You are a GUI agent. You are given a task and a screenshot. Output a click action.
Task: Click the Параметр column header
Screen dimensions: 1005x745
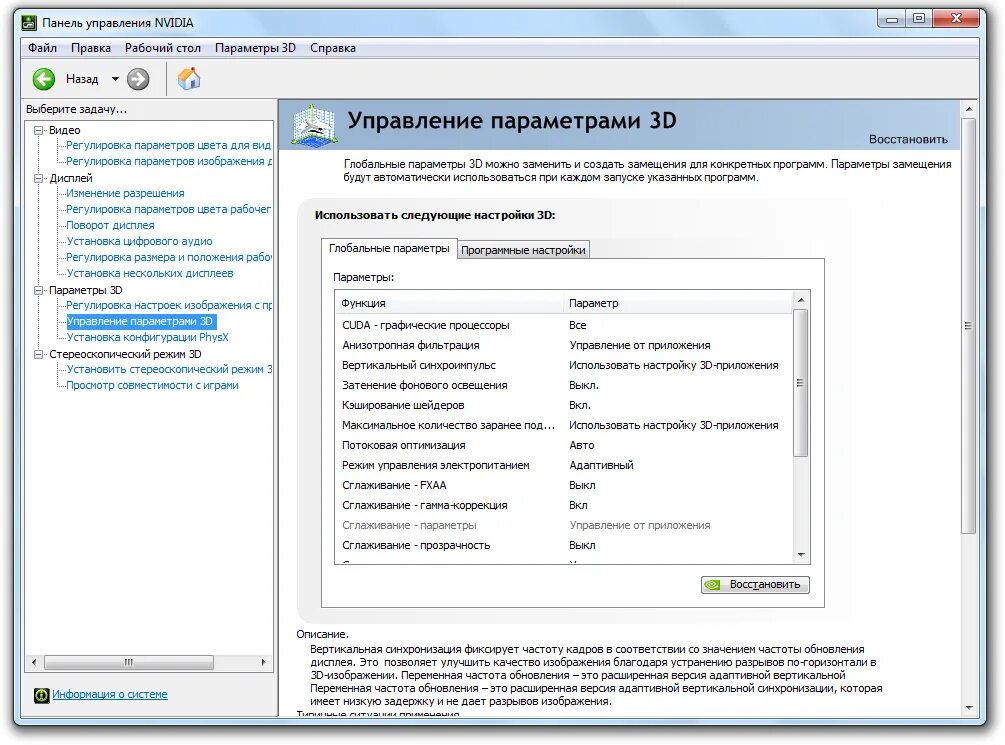(x=677, y=303)
